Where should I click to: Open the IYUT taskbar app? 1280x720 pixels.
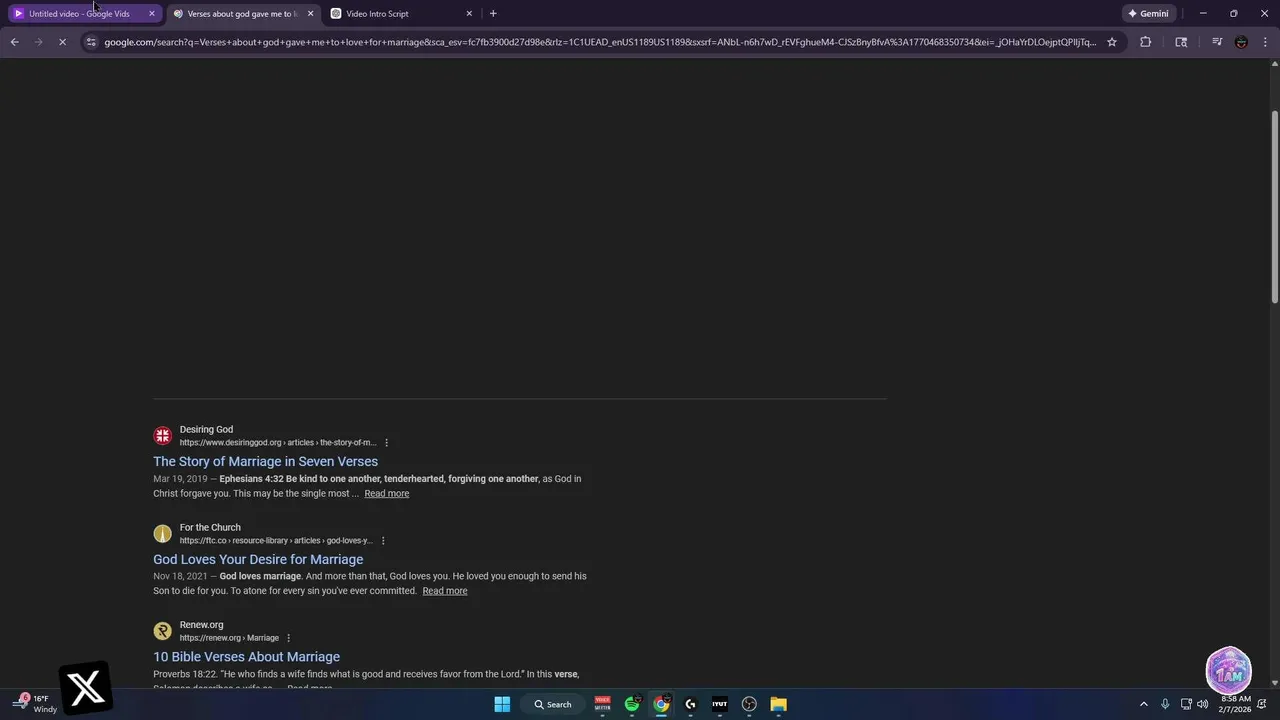[720, 704]
